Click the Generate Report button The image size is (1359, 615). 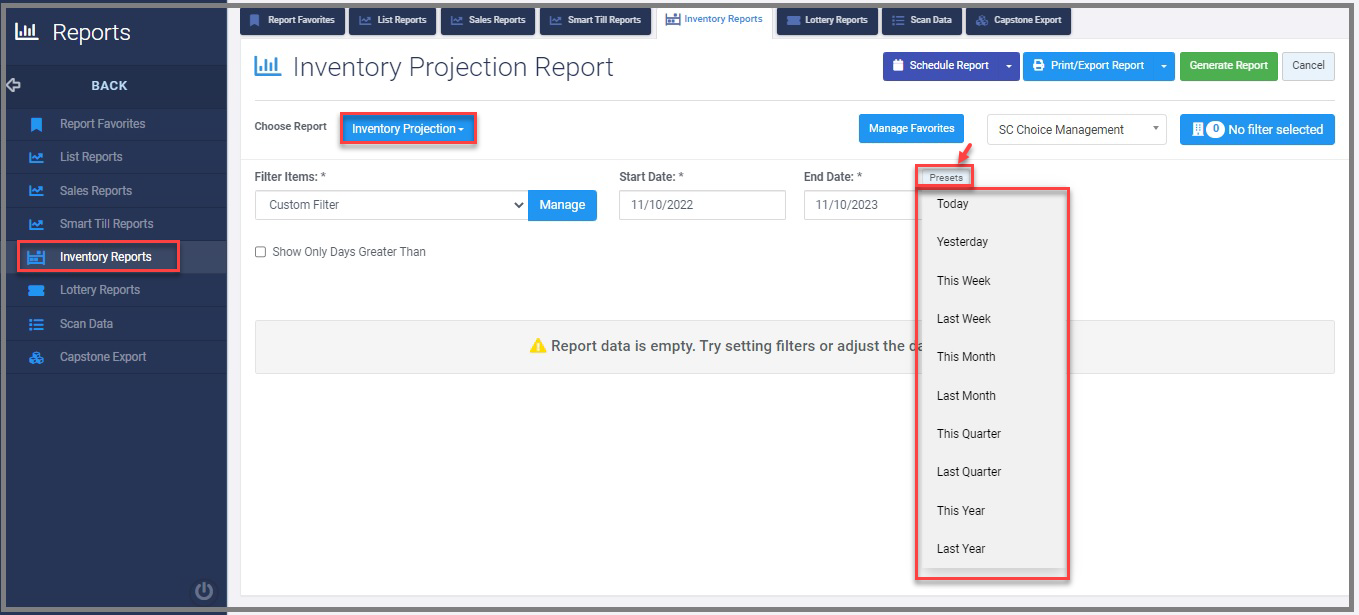click(1228, 66)
